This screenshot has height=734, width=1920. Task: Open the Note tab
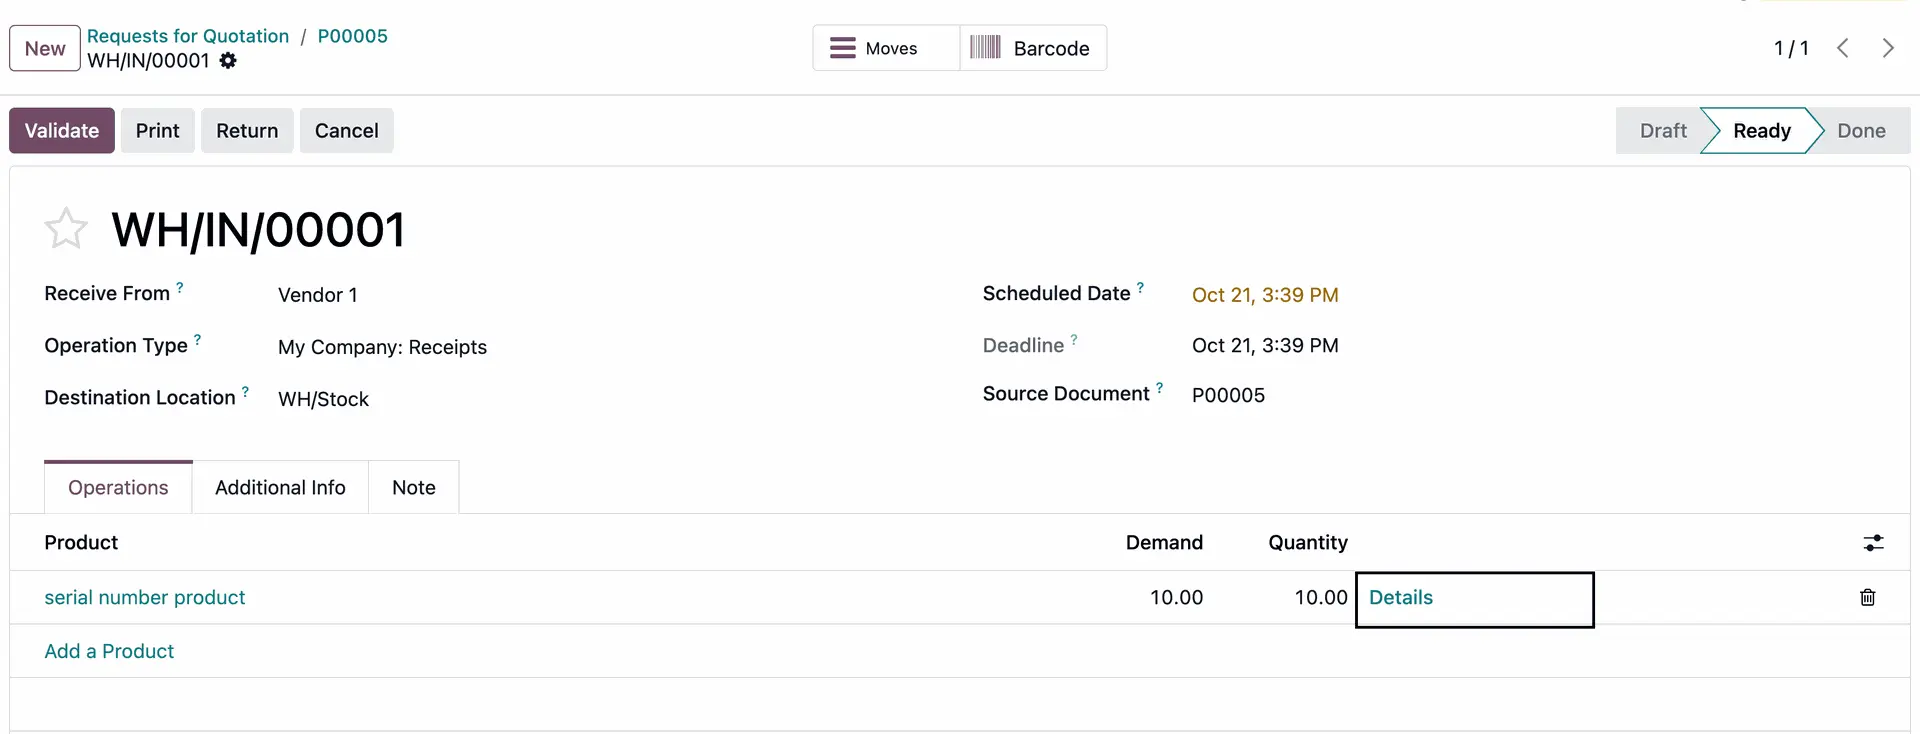[413, 487]
